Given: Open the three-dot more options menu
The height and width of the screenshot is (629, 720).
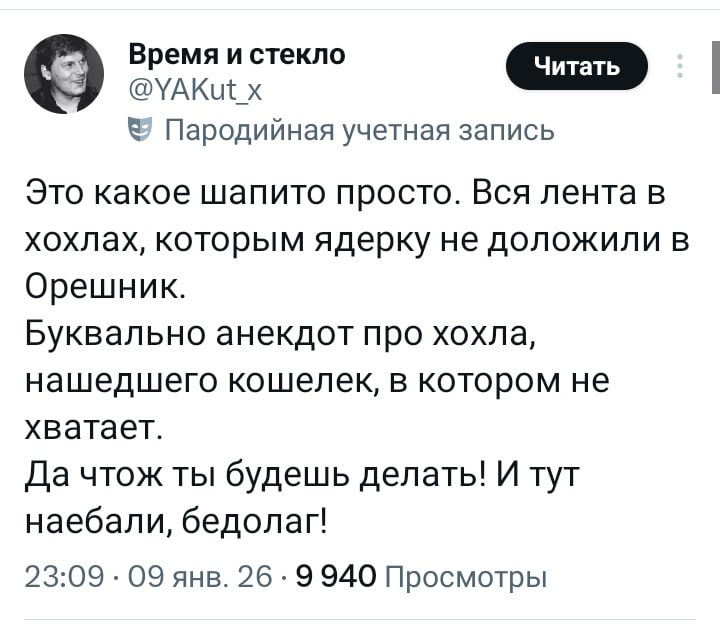Looking at the screenshot, I should pos(681,67).
